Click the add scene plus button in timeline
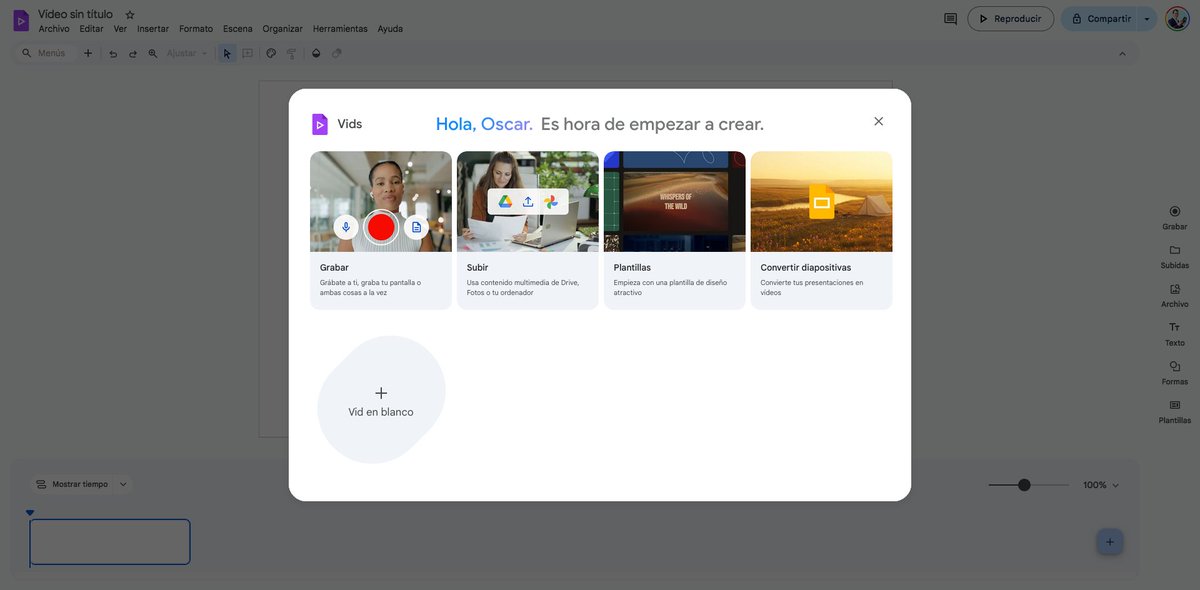The width and height of the screenshot is (1200, 590). [x=1110, y=542]
